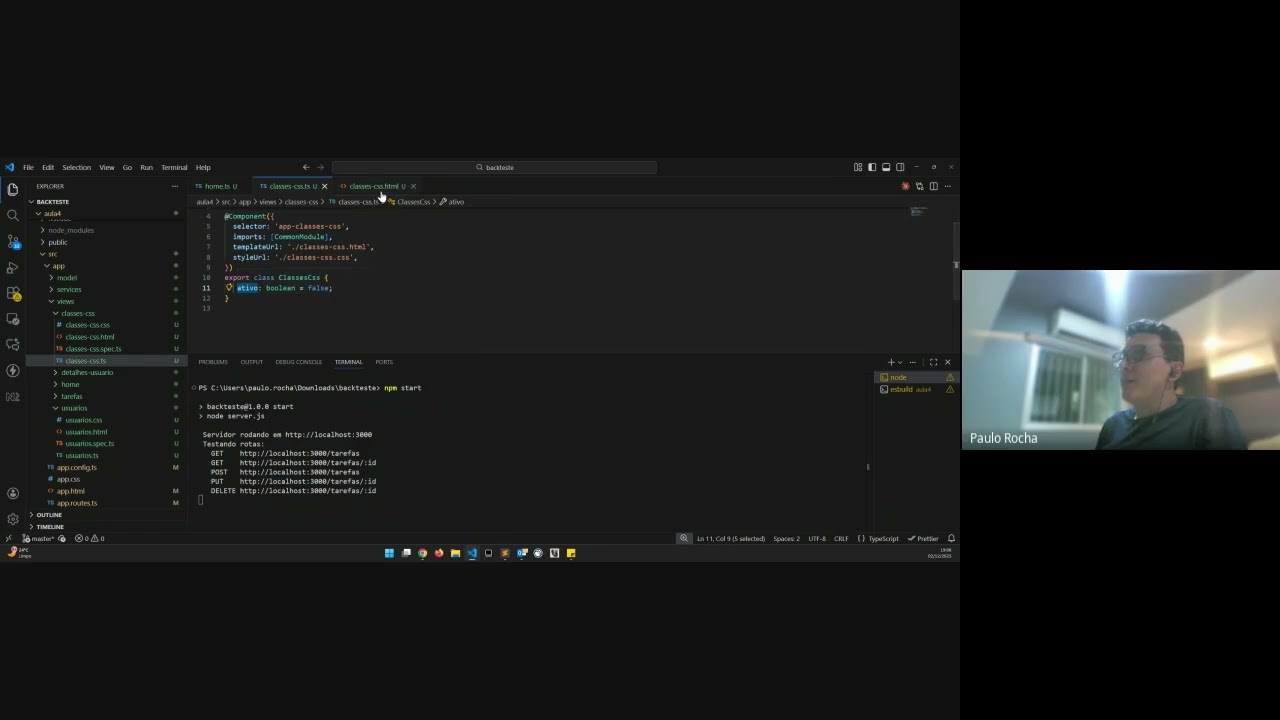Close the classes-css.ts tab

[x=324, y=186]
